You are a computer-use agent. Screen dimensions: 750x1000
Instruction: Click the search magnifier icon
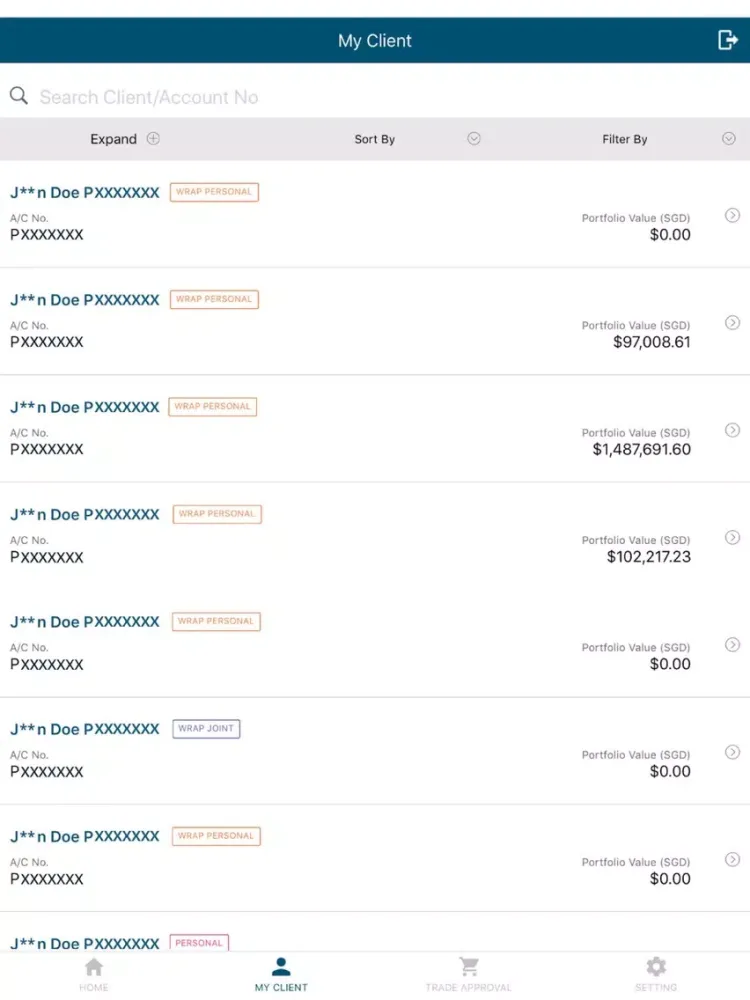tap(18, 96)
